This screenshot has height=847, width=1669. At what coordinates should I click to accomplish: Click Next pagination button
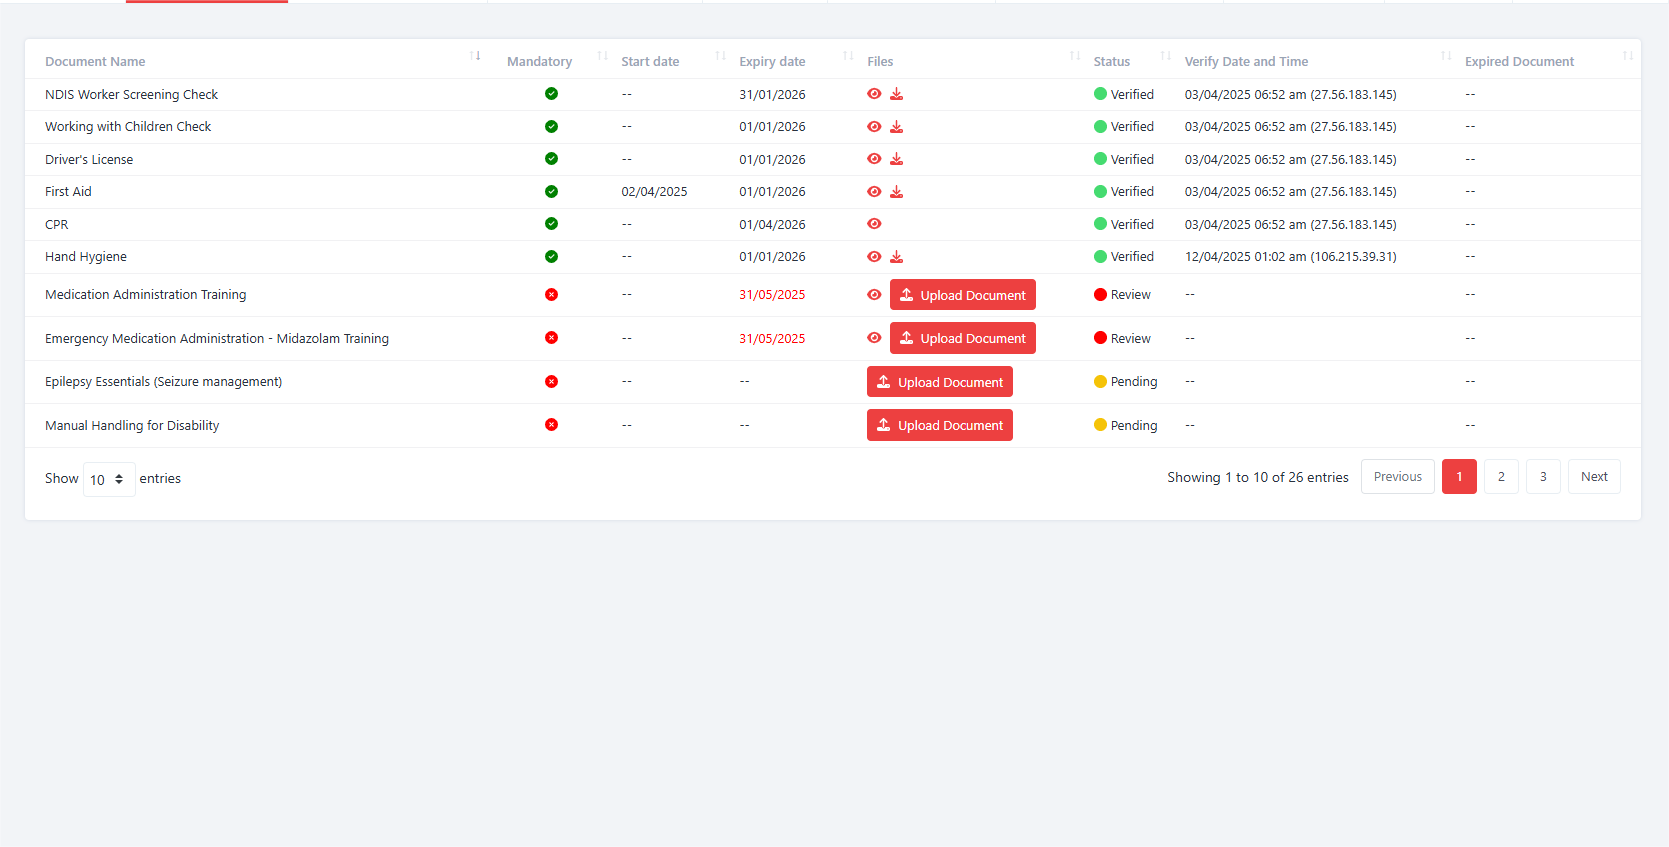(1594, 477)
